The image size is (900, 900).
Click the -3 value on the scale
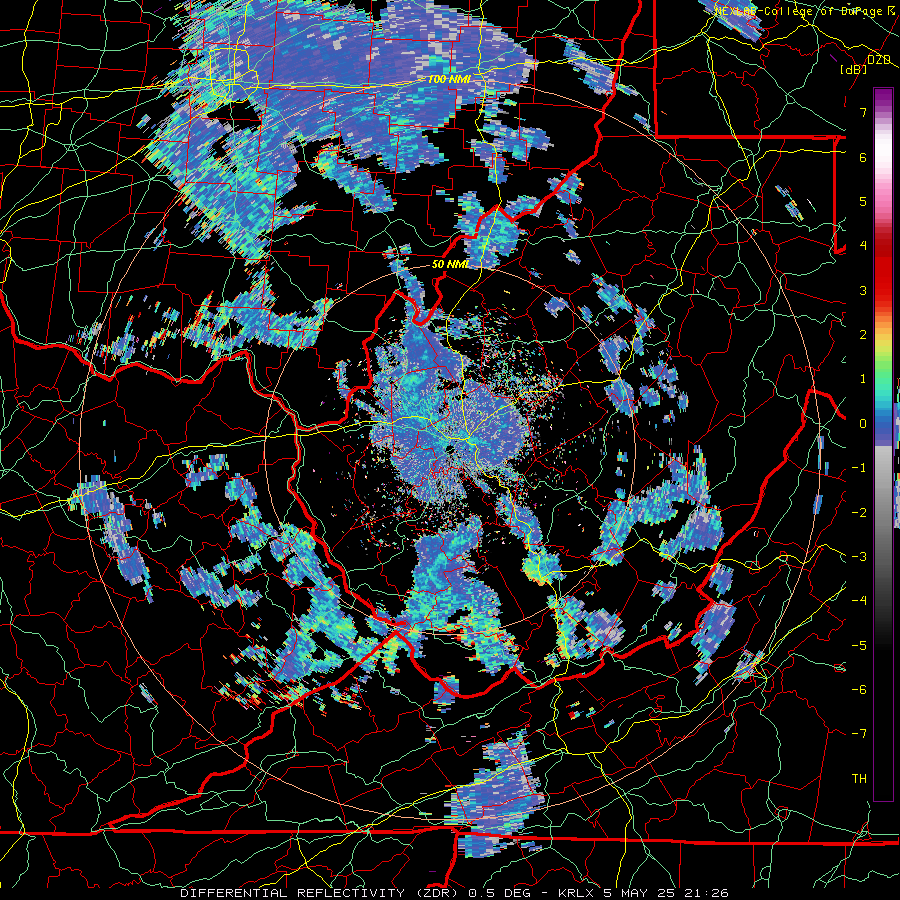coord(859,557)
